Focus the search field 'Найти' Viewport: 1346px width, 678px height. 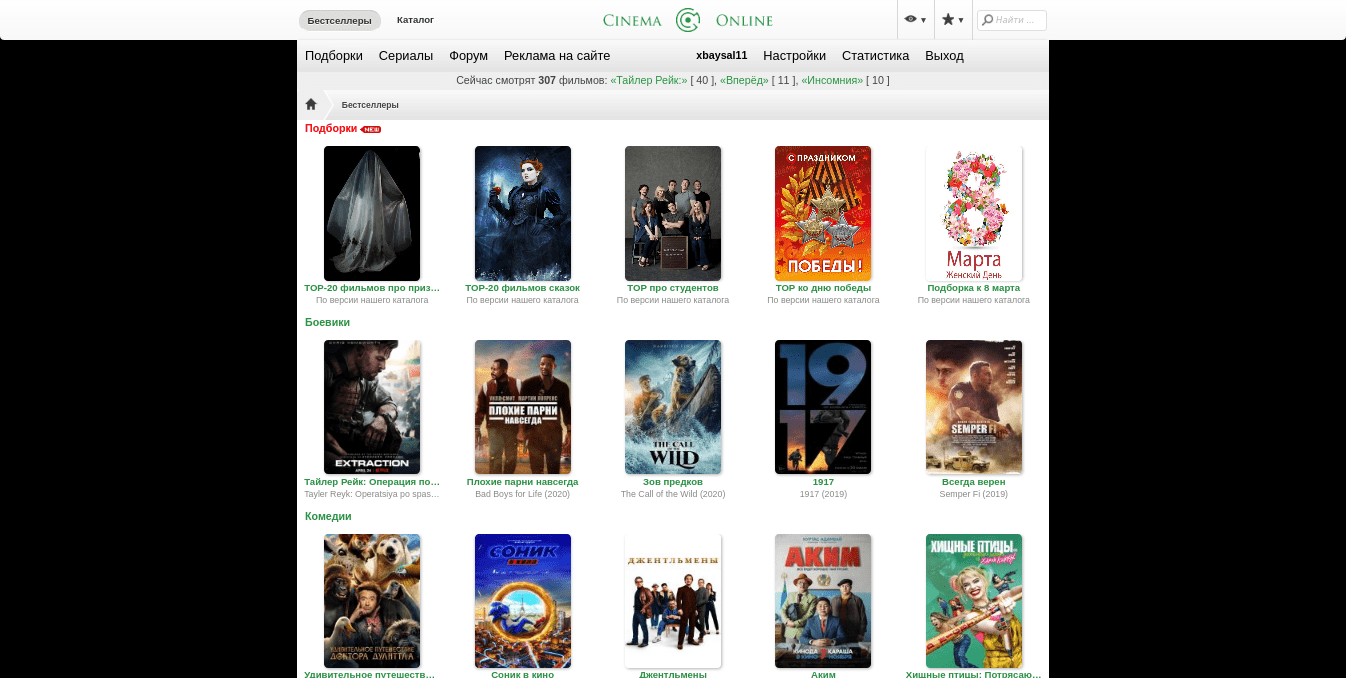click(x=1012, y=20)
